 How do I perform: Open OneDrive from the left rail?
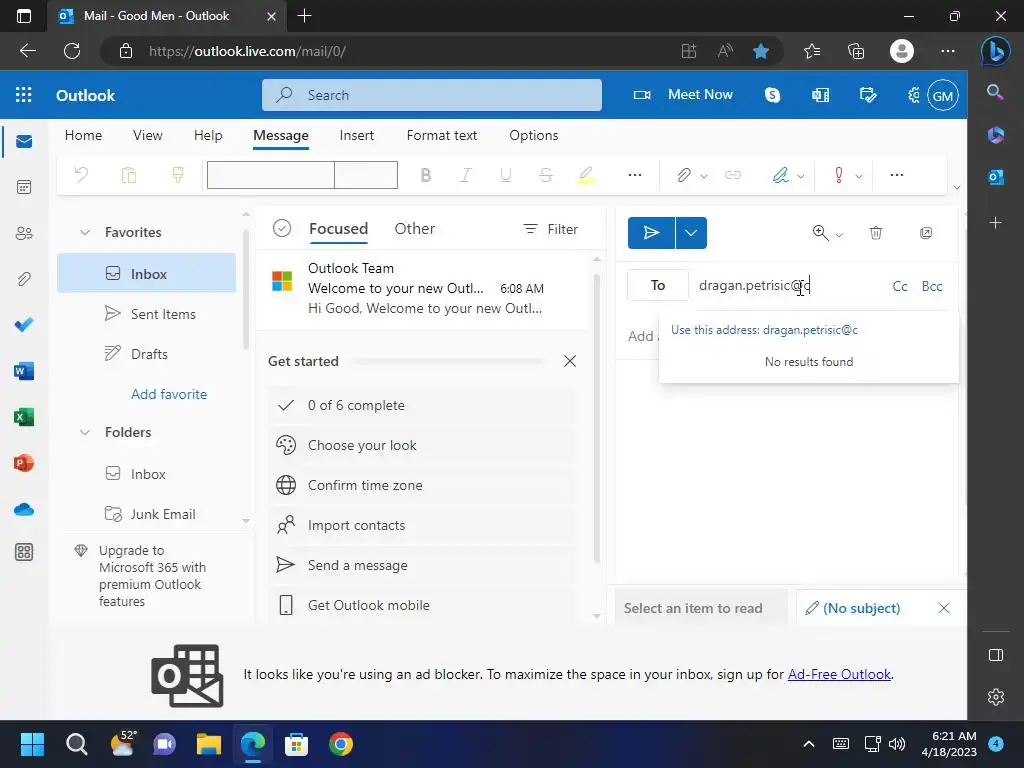[24, 509]
